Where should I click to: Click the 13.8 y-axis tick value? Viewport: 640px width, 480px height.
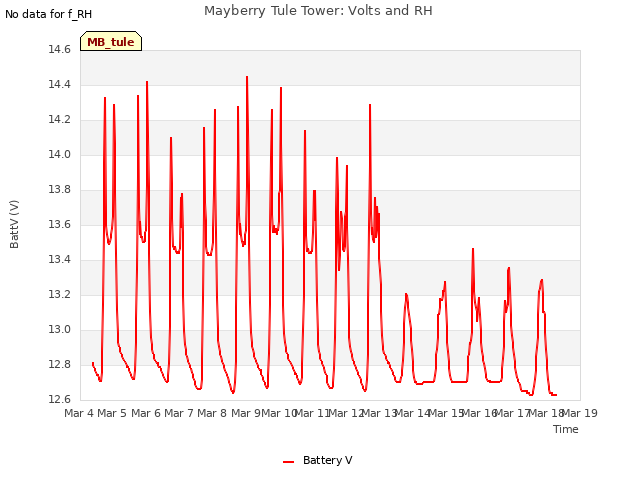[60, 190]
